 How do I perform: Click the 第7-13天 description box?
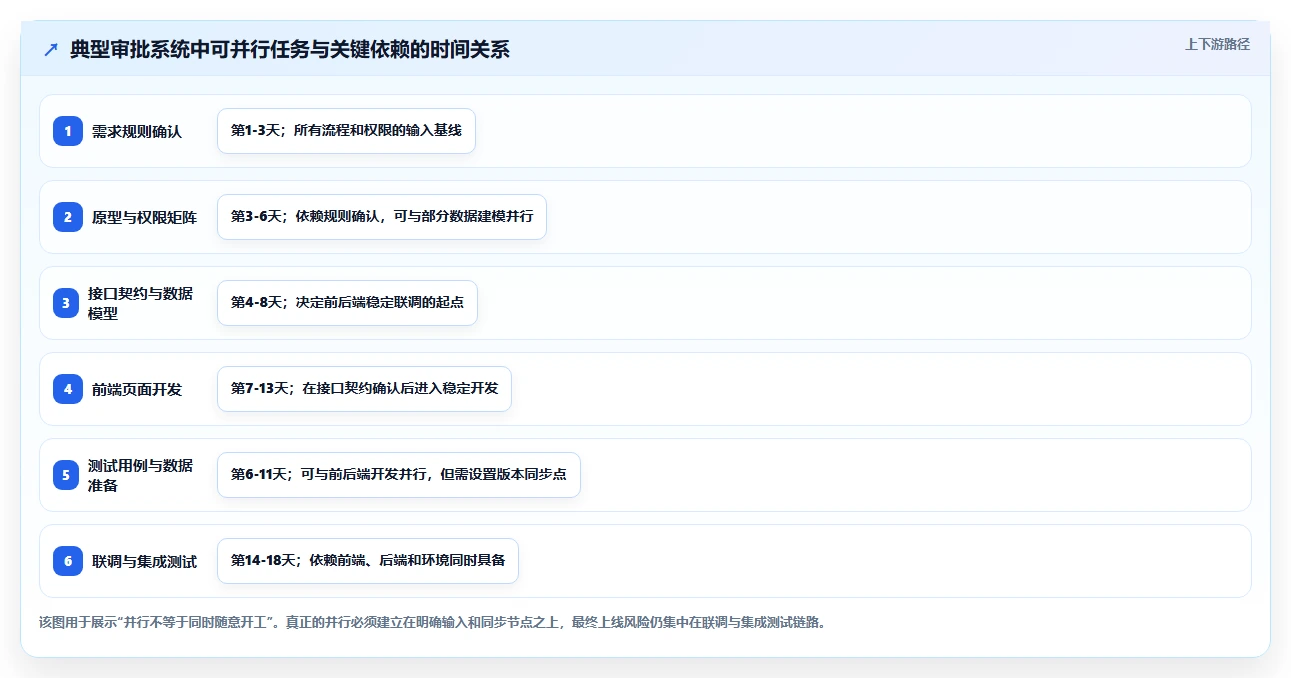tap(364, 389)
